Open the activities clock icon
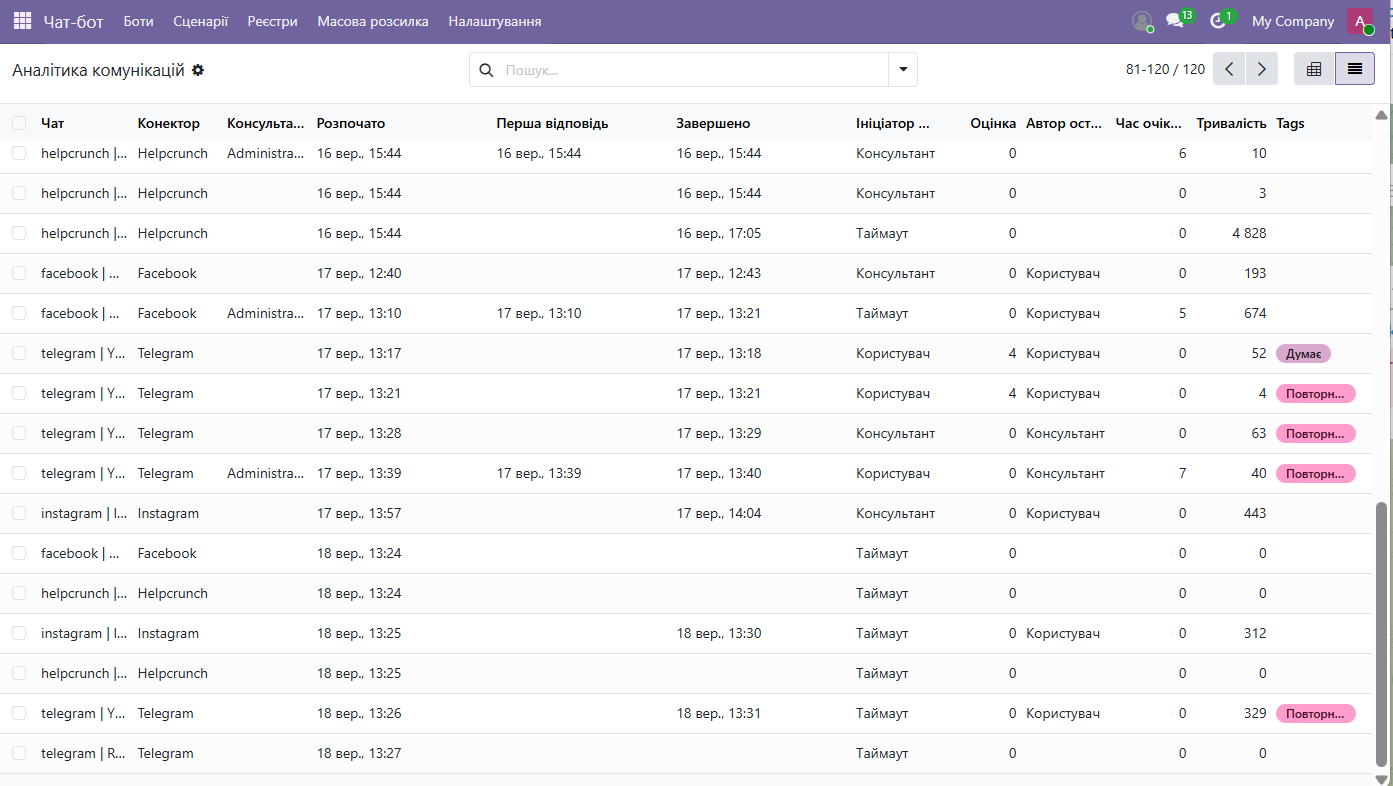Screen dimensions: 1393x786 click(1218, 21)
